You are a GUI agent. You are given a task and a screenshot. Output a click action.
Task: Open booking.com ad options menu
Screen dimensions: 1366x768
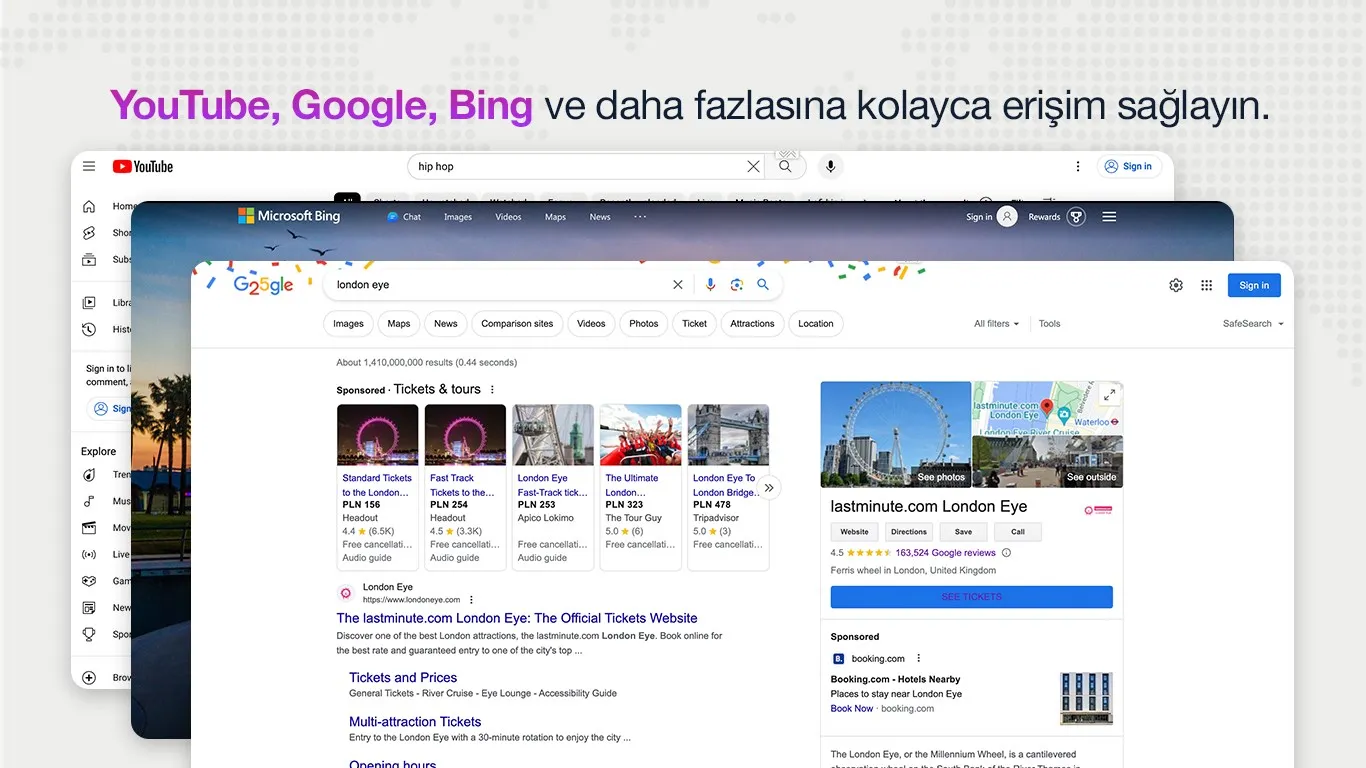(x=918, y=659)
